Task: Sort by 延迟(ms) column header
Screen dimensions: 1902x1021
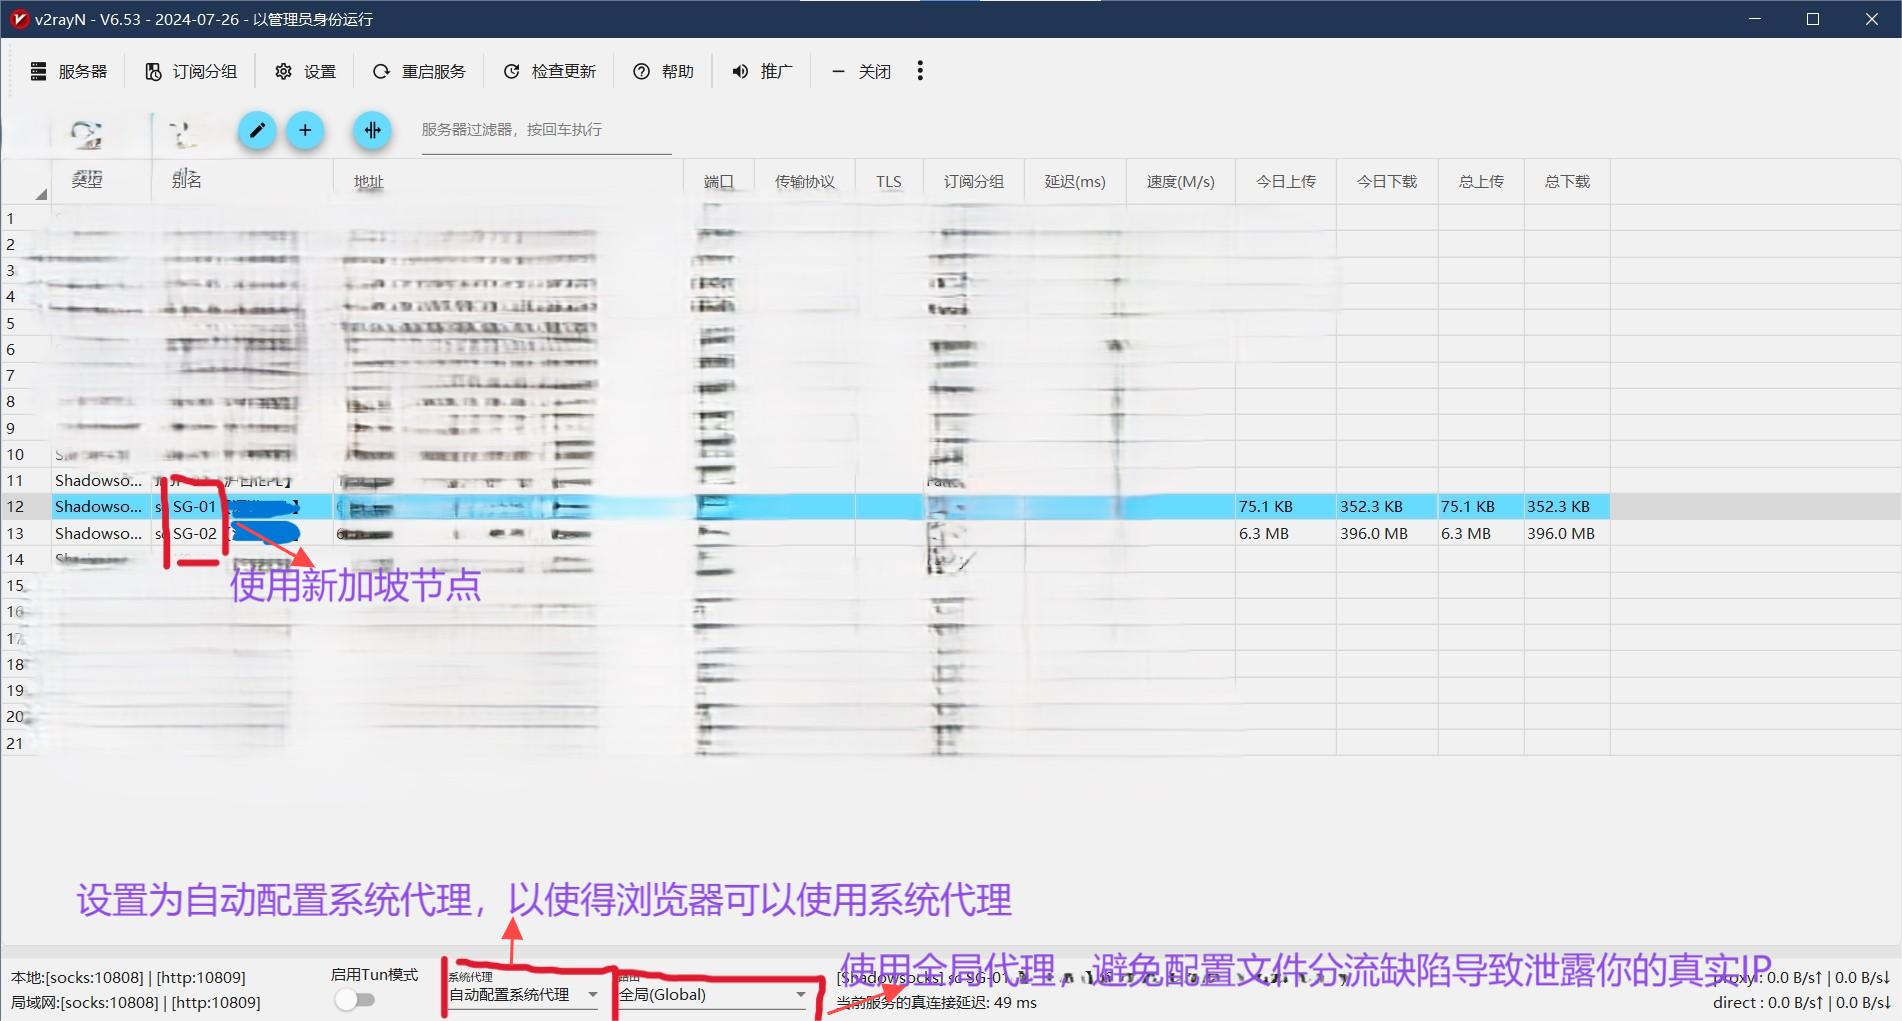Action: (1075, 181)
